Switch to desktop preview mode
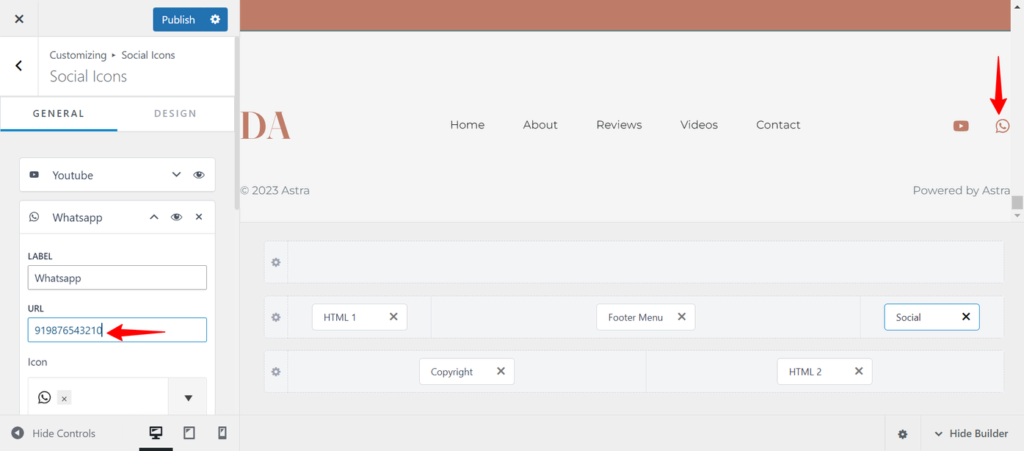1024x451 pixels. pyautogui.click(x=156, y=433)
